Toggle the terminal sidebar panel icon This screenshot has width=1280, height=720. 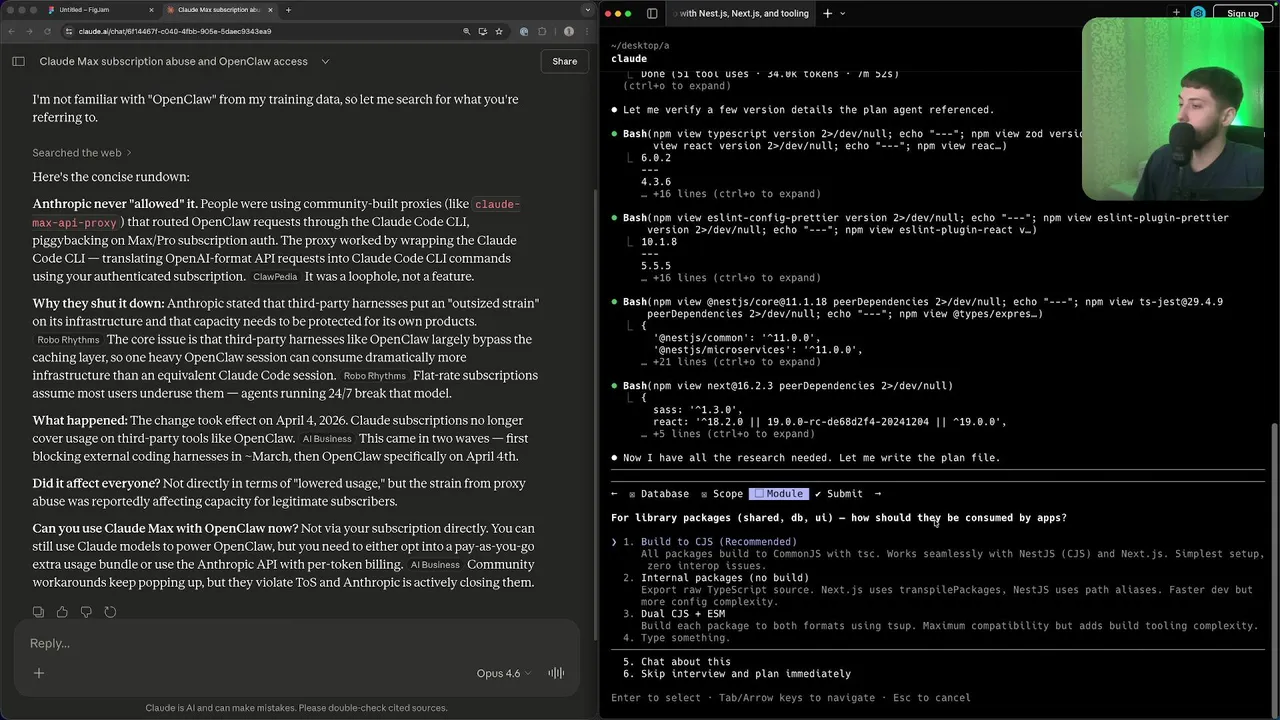(x=652, y=13)
